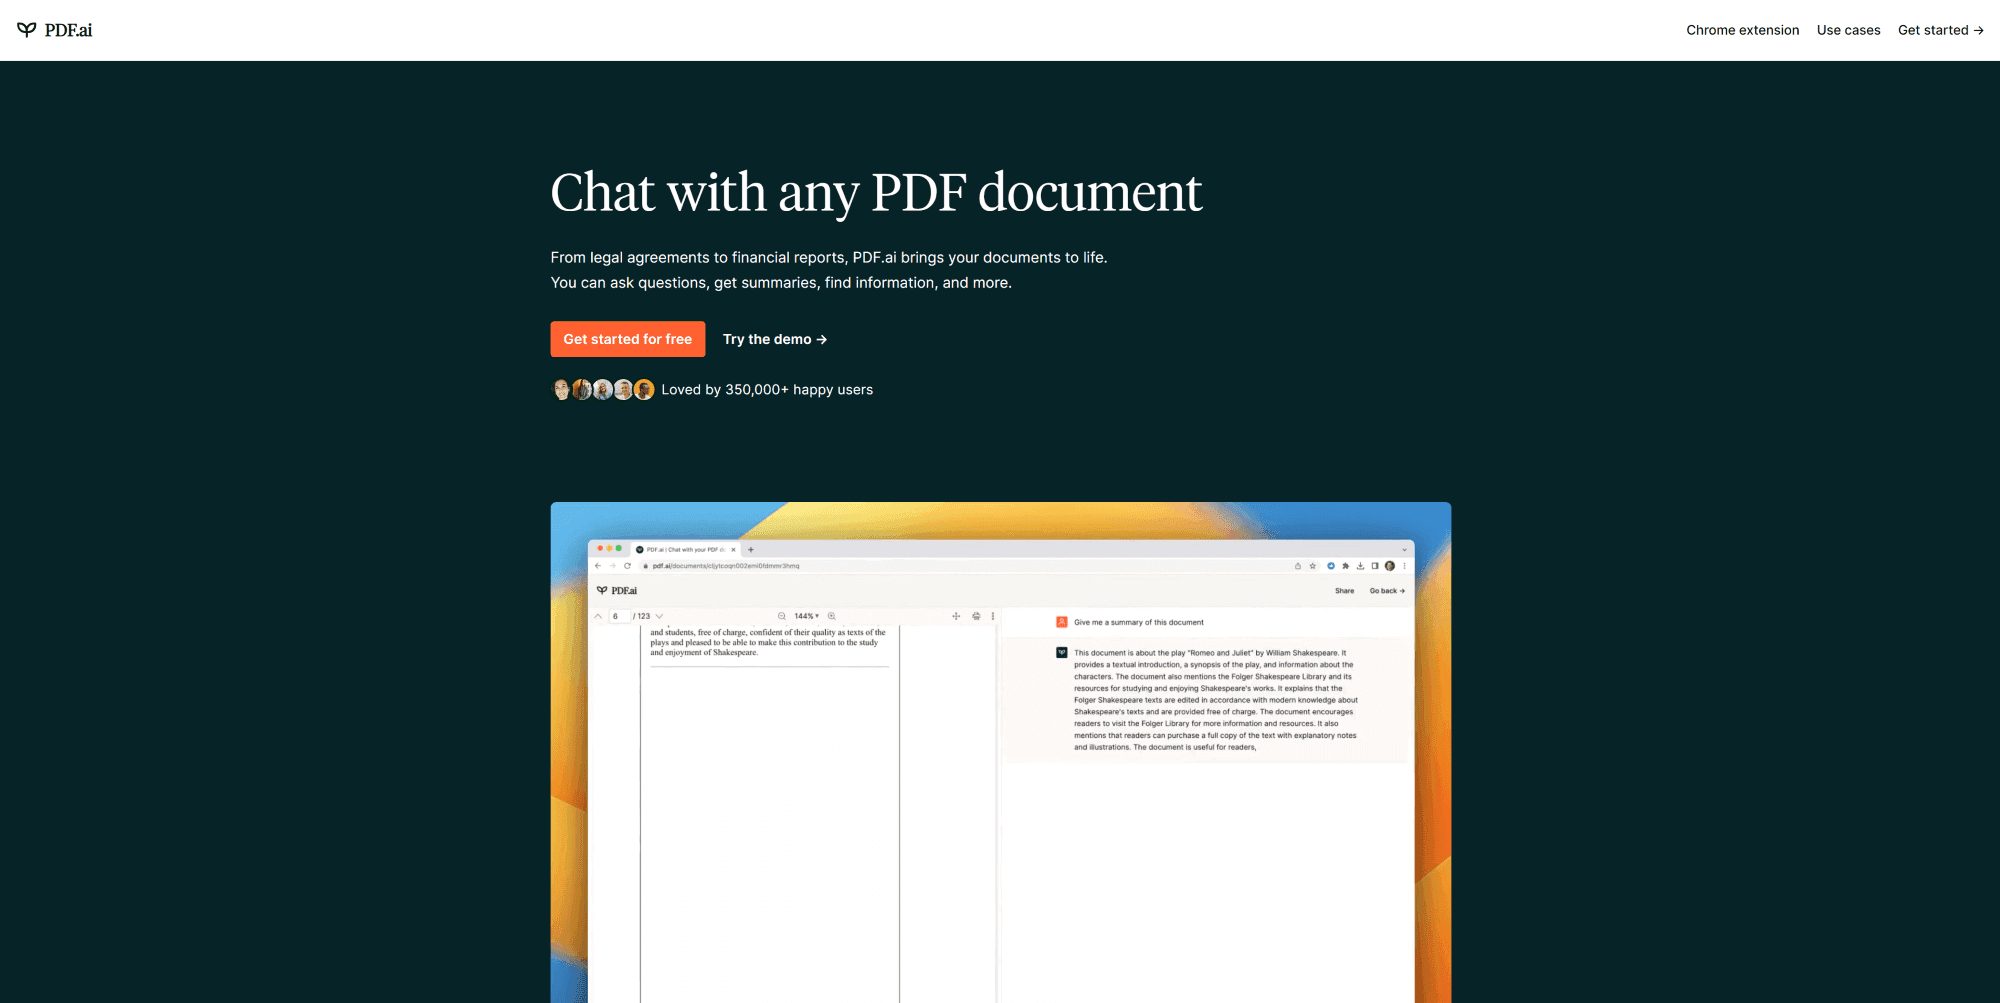This screenshot has width=2000, height=1003.
Task: Click the red close dot of the demo browser
Action: [600, 548]
